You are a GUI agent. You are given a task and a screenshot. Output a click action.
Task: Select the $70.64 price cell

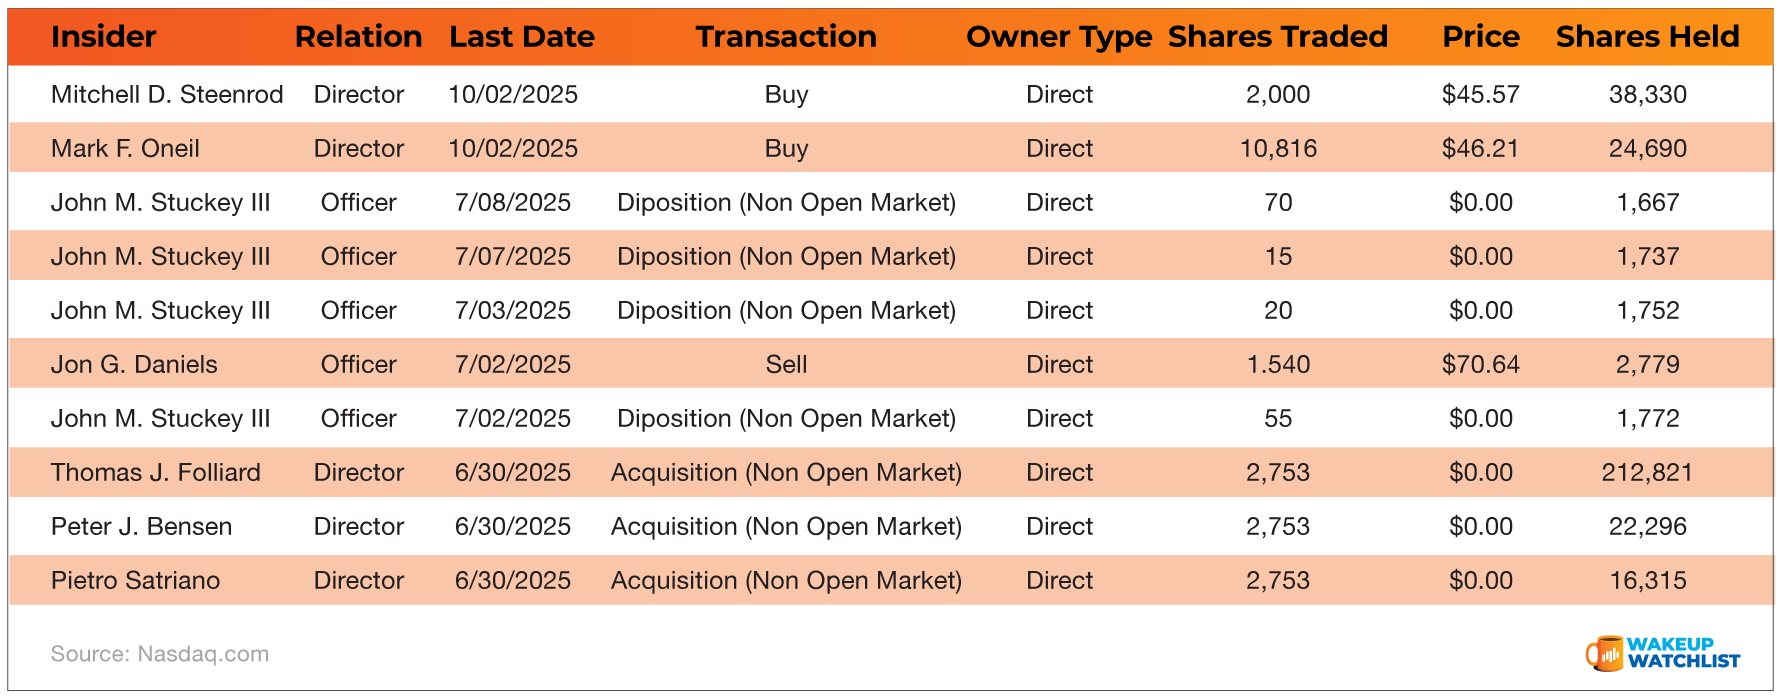[1480, 365]
